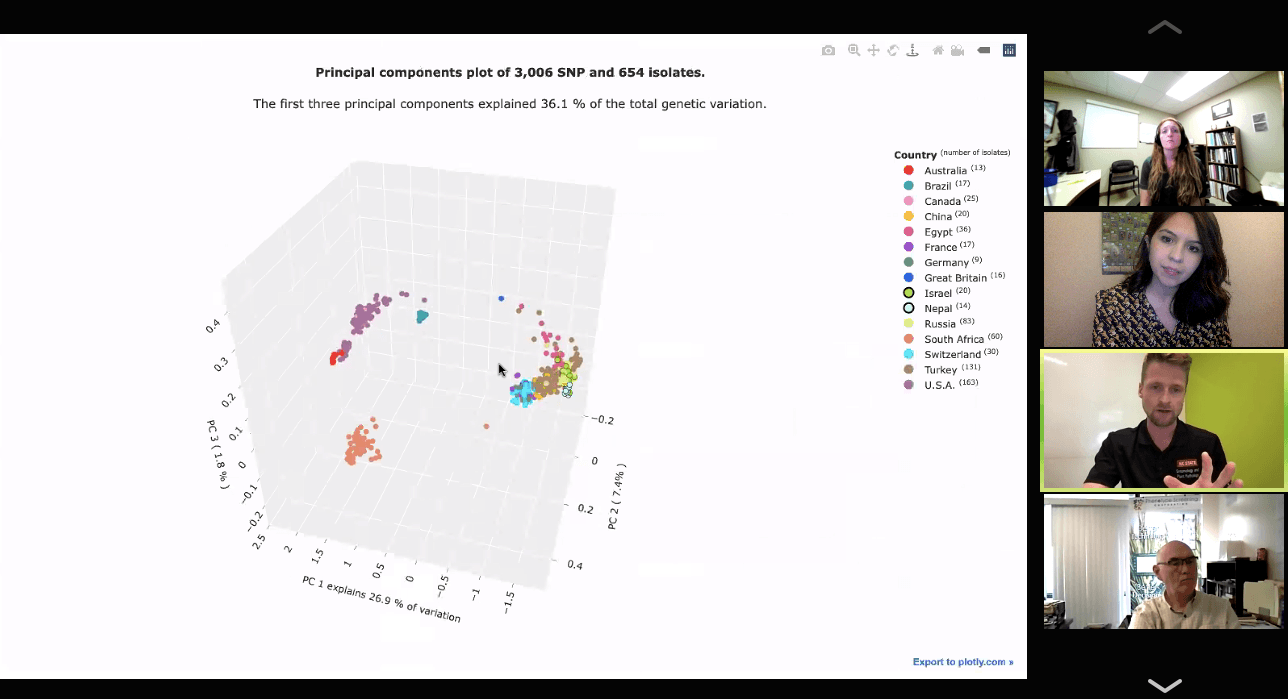This screenshot has width=1288, height=699.
Task: Select the orbital rotation tool
Action: click(x=893, y=50)
